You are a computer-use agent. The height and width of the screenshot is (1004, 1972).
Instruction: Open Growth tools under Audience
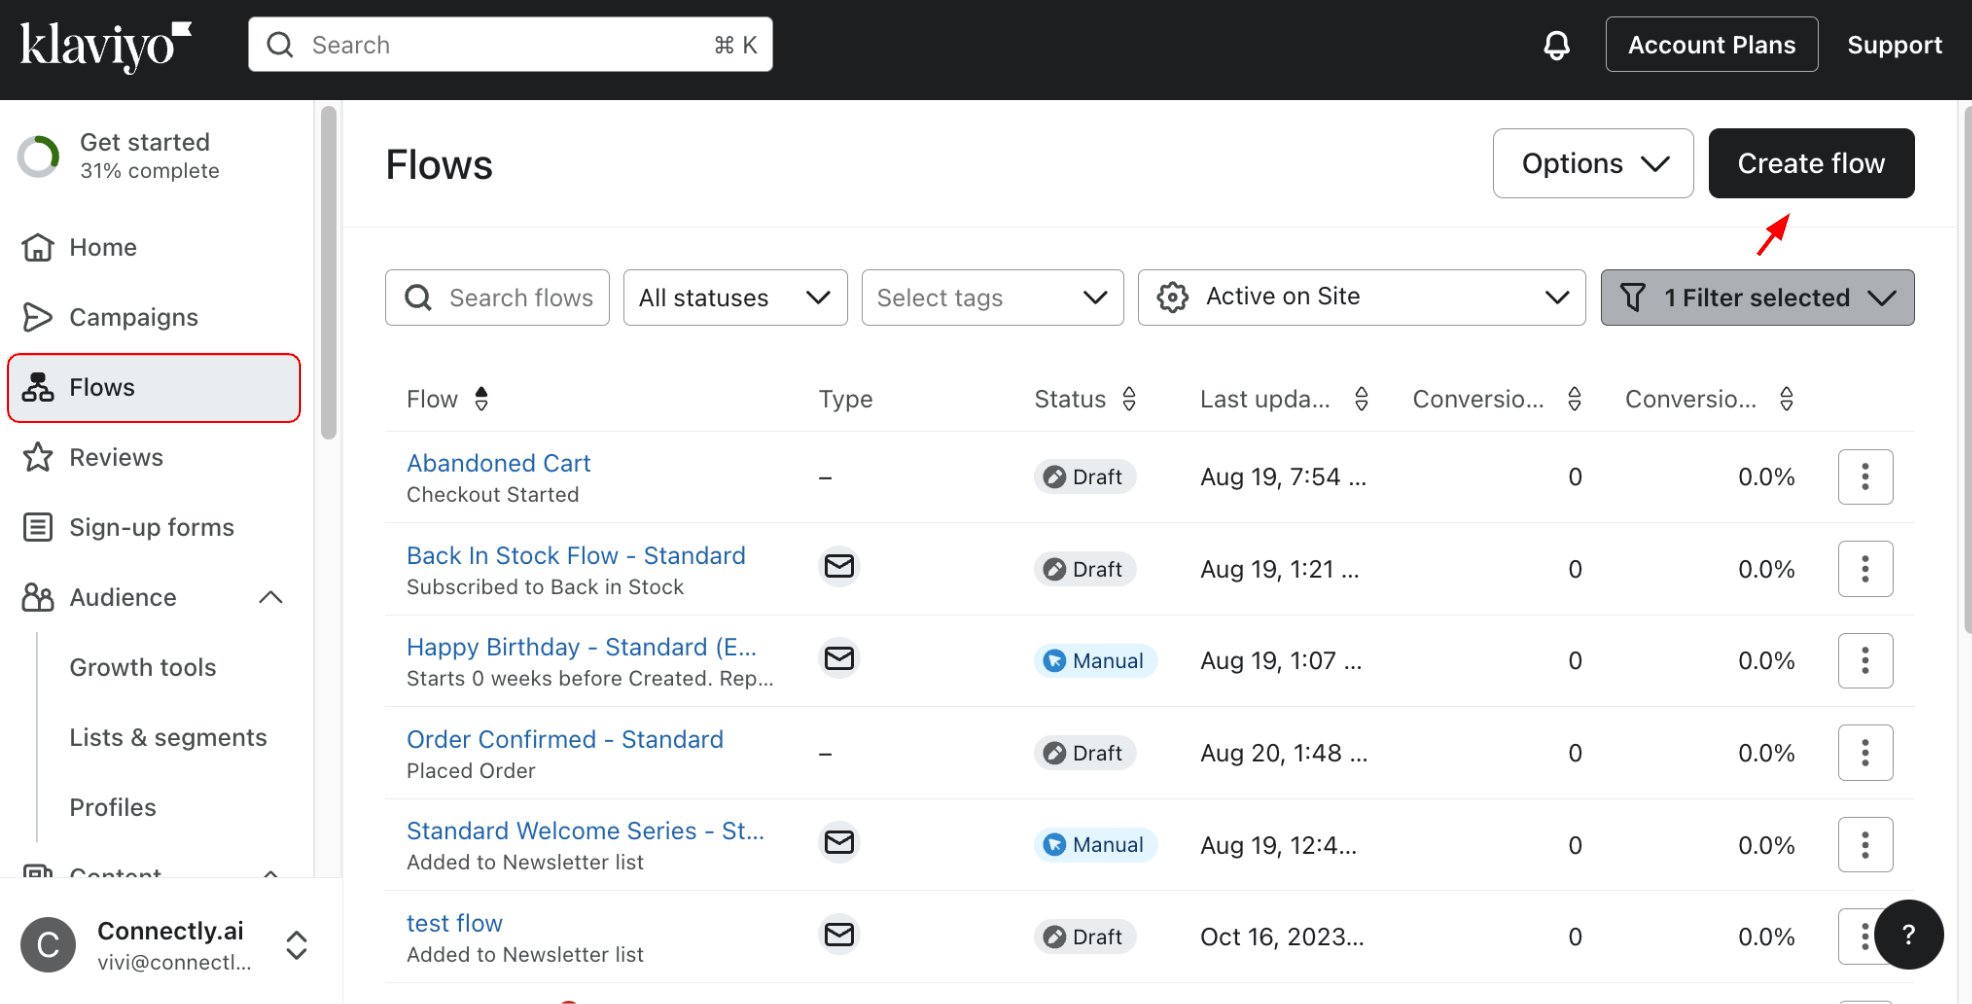pyautogui.click(x=142, y=667)
